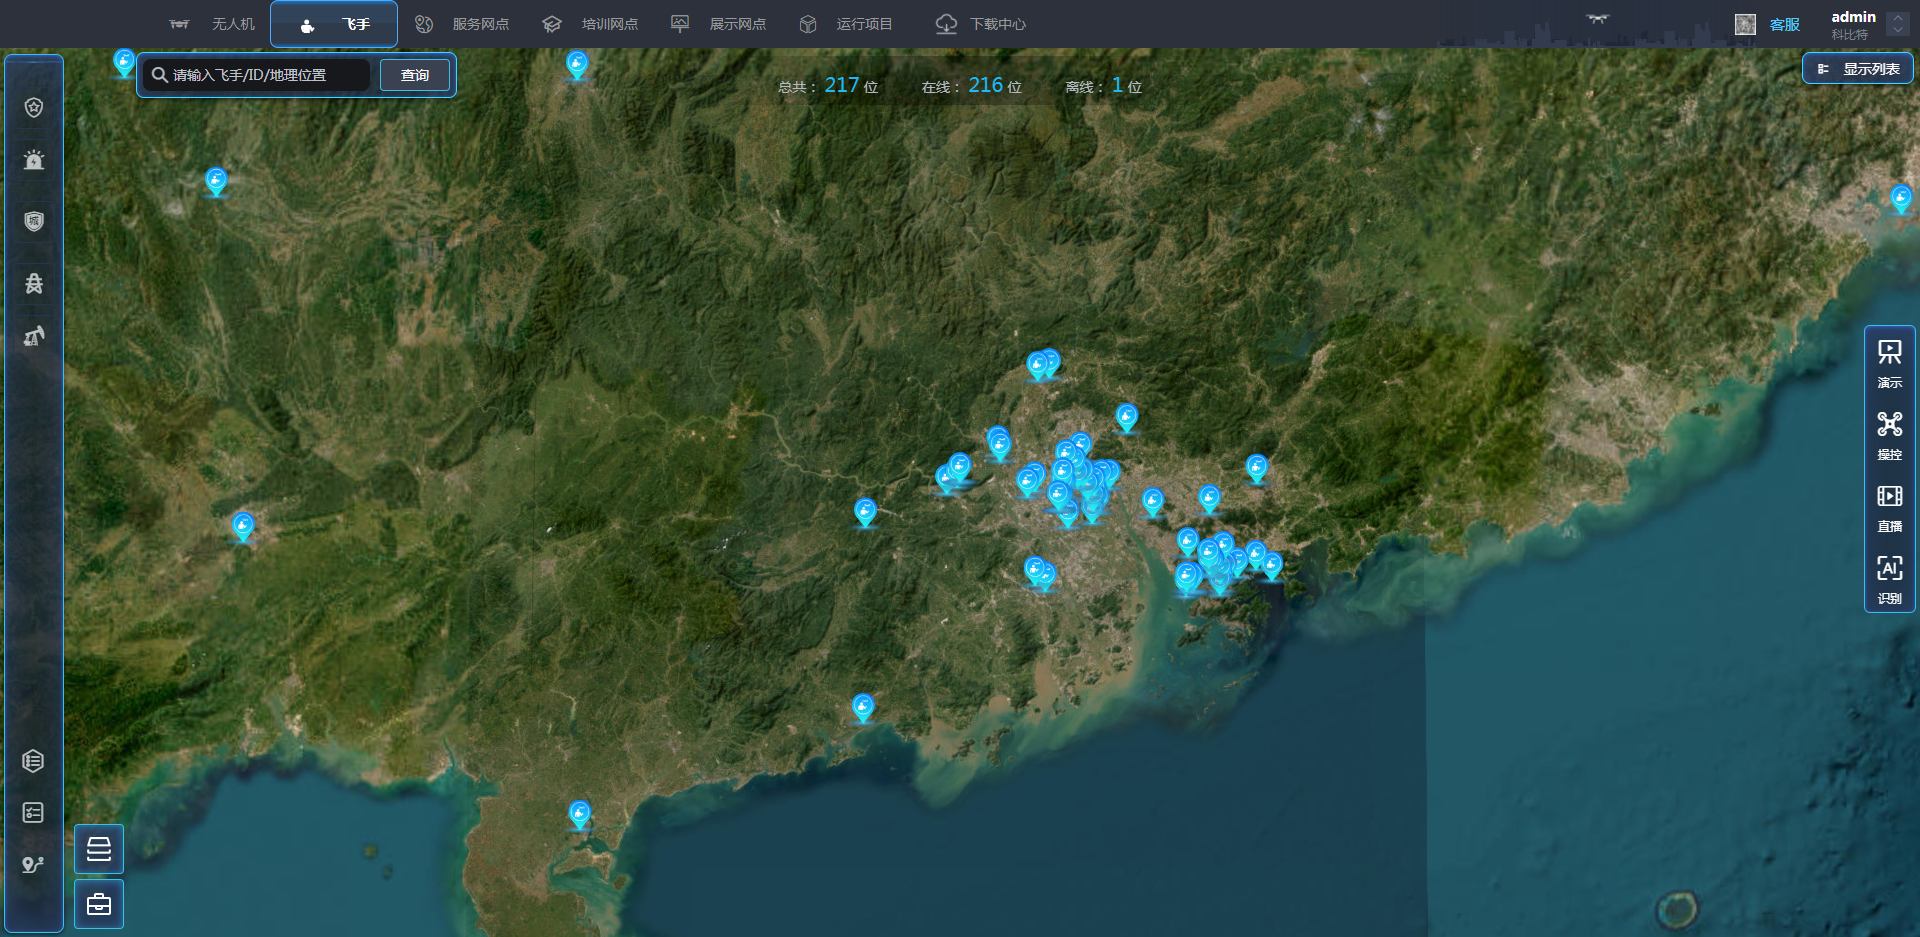Switch to 服务网点 tab
1920x937 pixels.
tap(462, 24)
